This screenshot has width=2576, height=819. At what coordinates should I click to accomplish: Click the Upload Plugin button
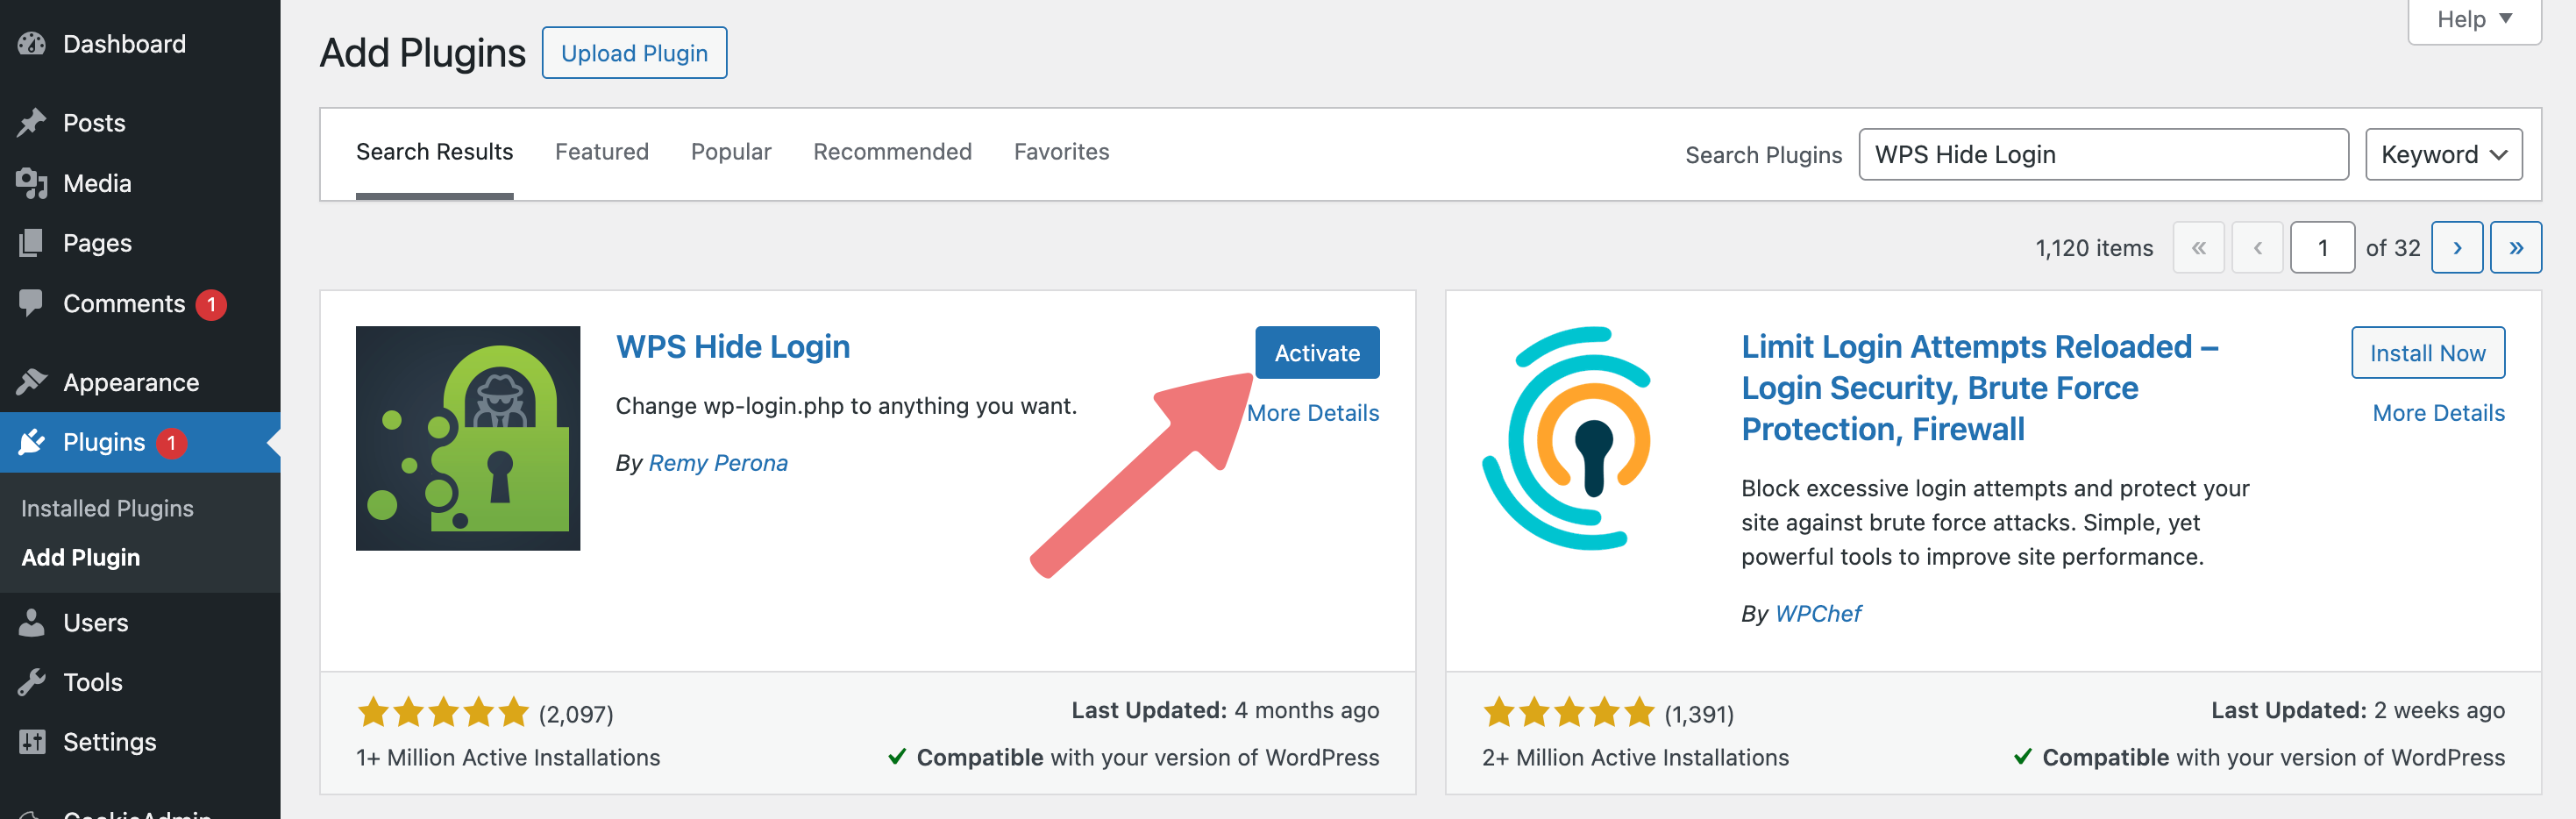click(634, 53)
